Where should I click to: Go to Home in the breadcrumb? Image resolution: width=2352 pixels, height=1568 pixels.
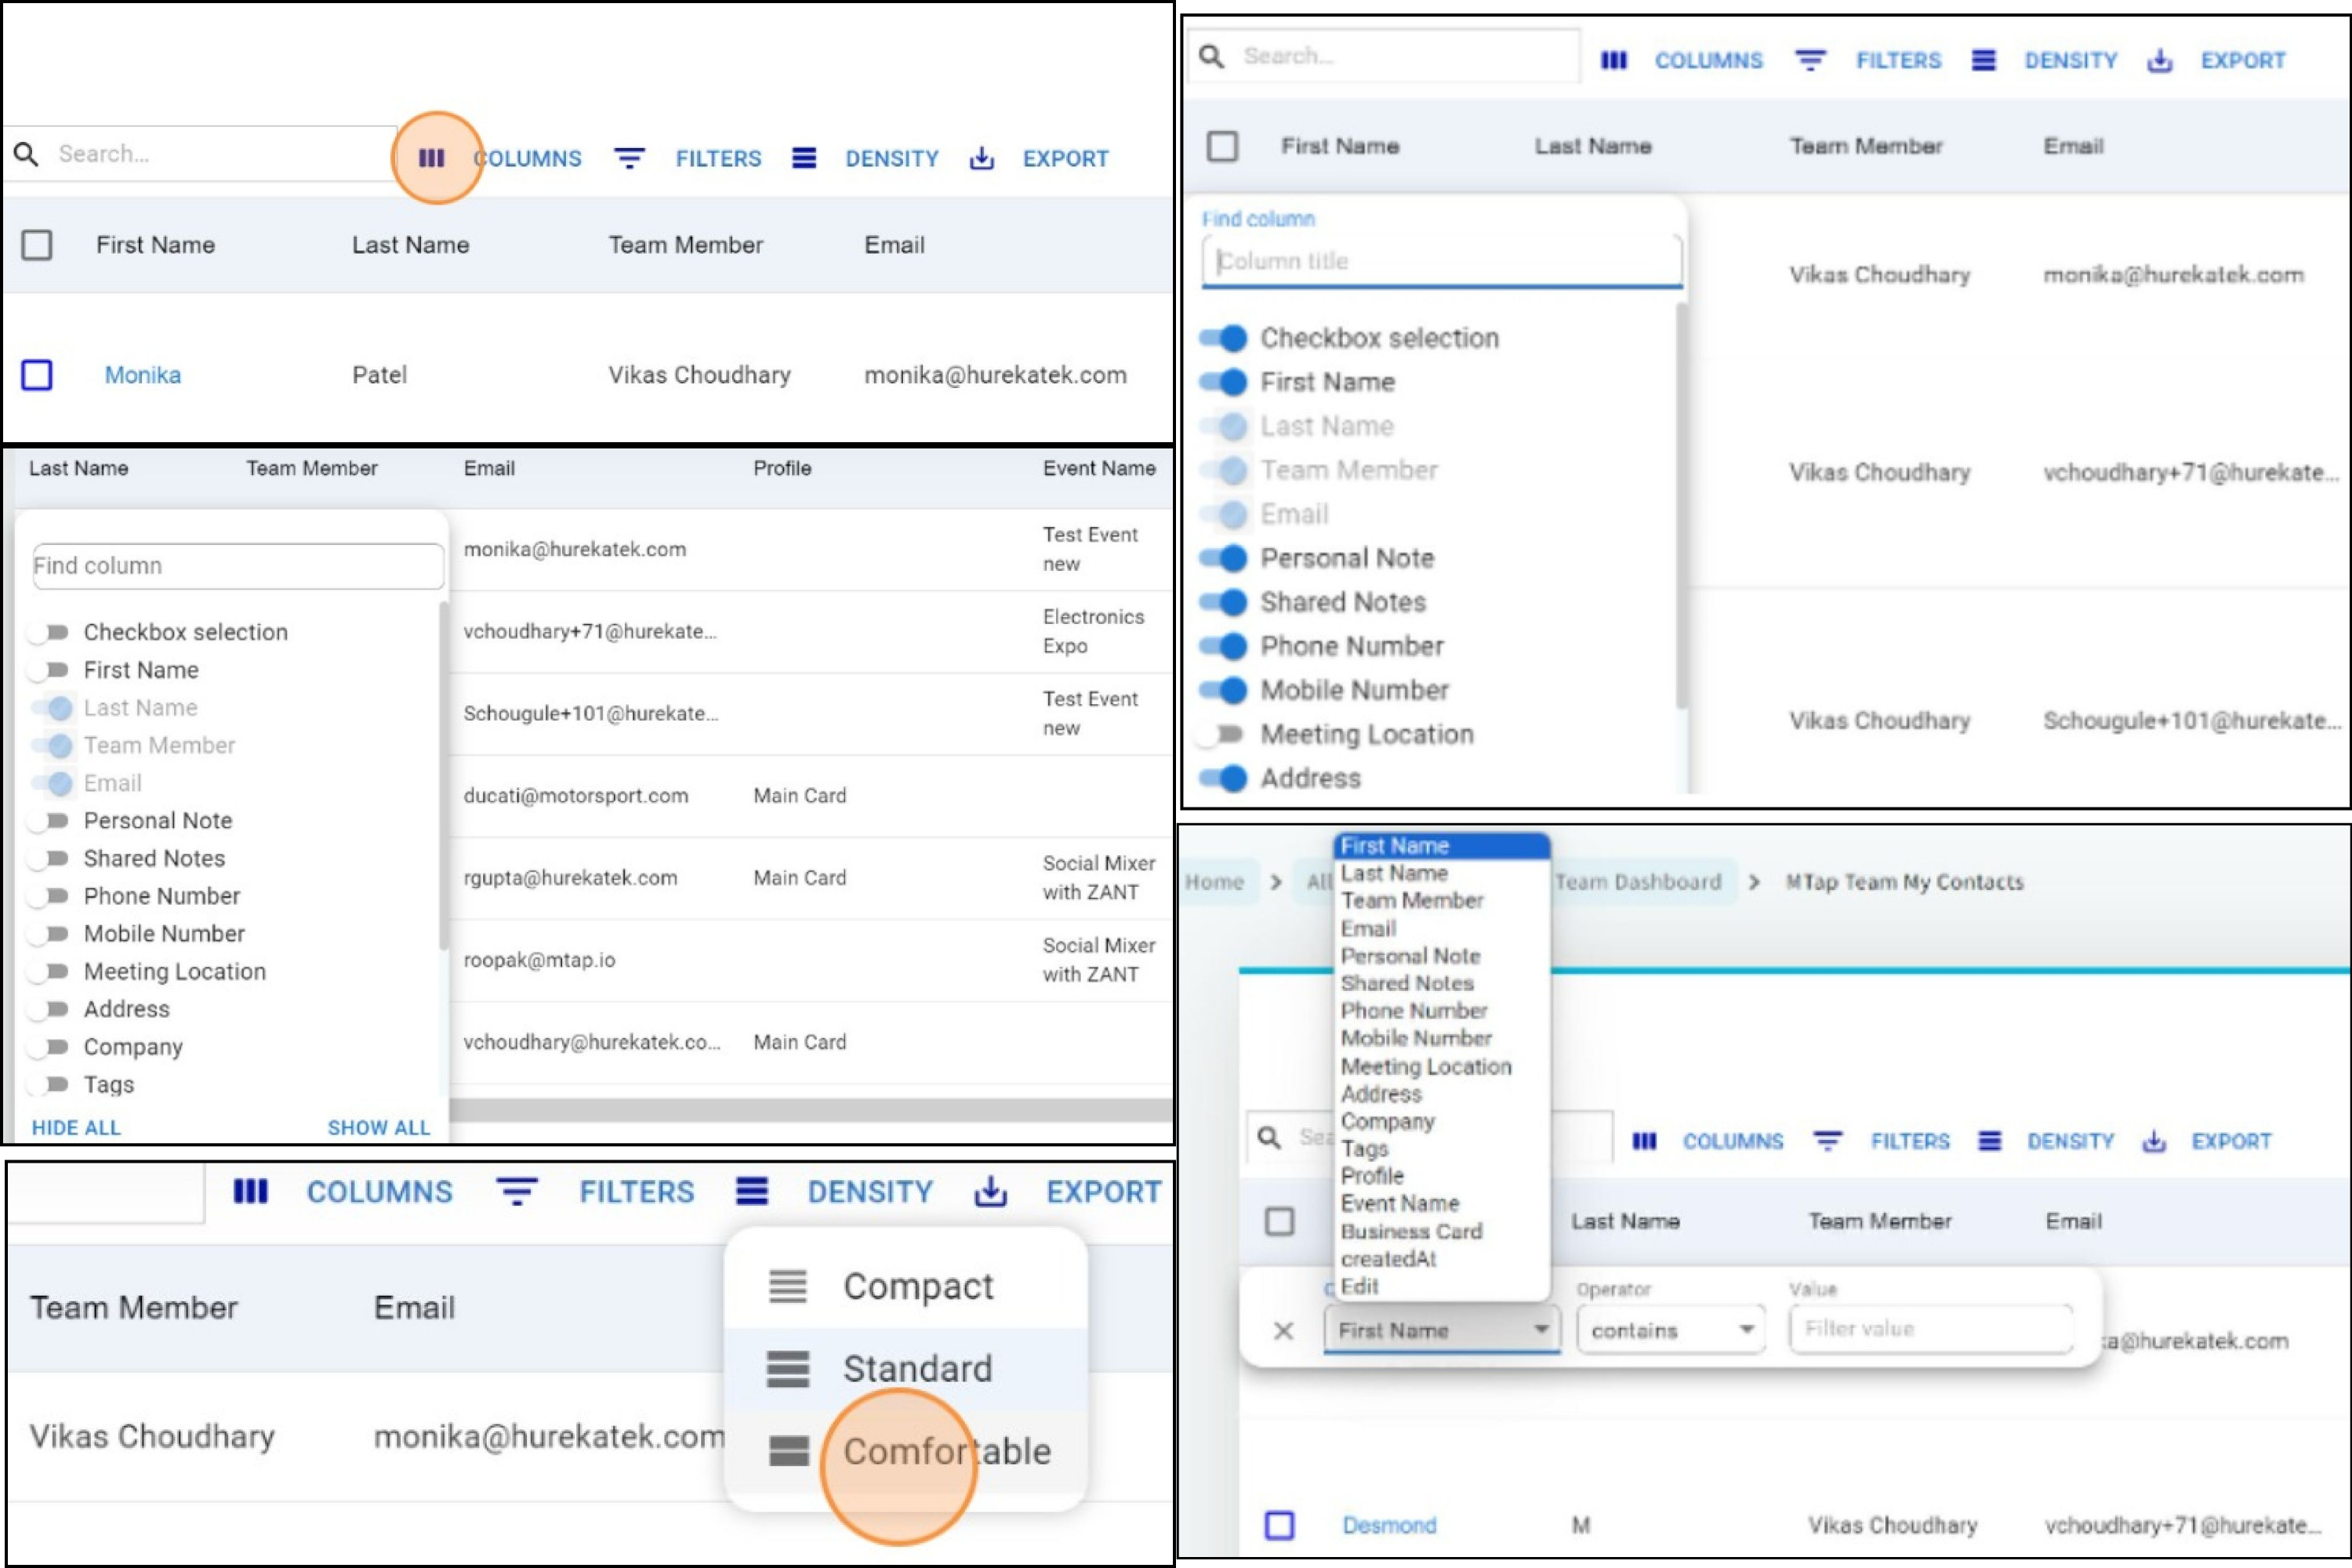click(1214, 882)
